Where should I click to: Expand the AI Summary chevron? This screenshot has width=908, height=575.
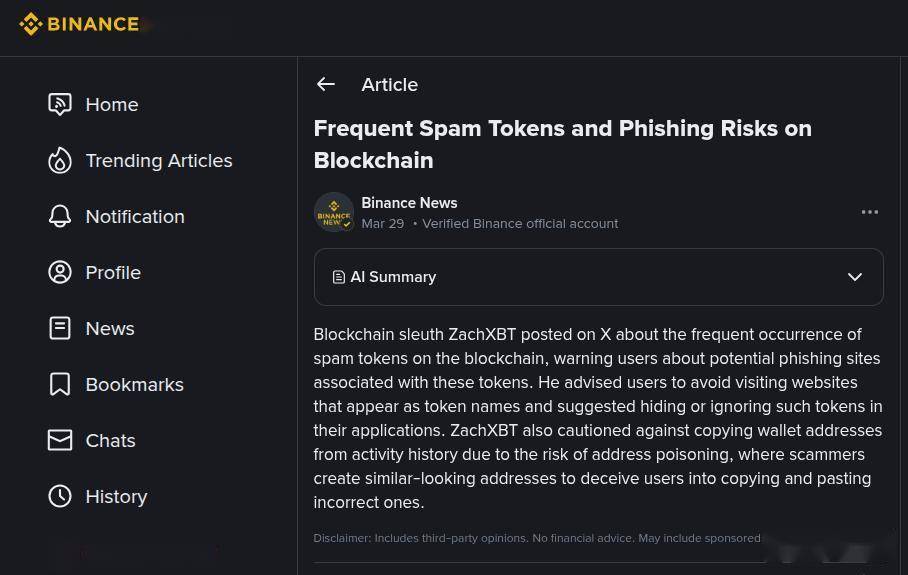pos(855,277)
